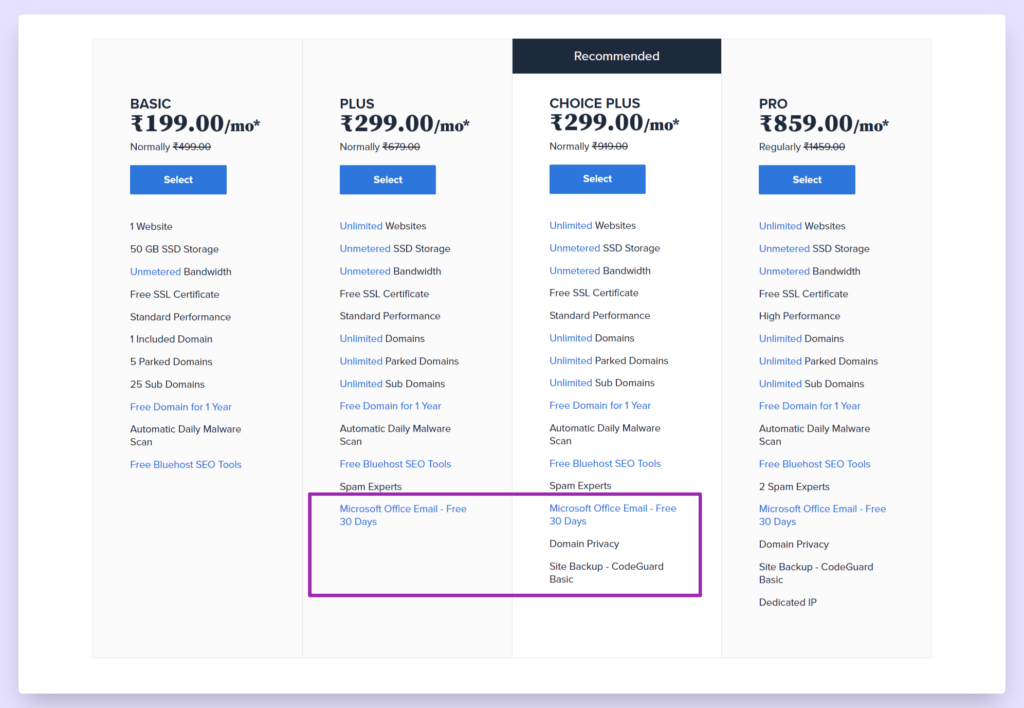
Task: Click Unlimited Parked Domains link in PLUS plan
Action: [x=361, y=361]
